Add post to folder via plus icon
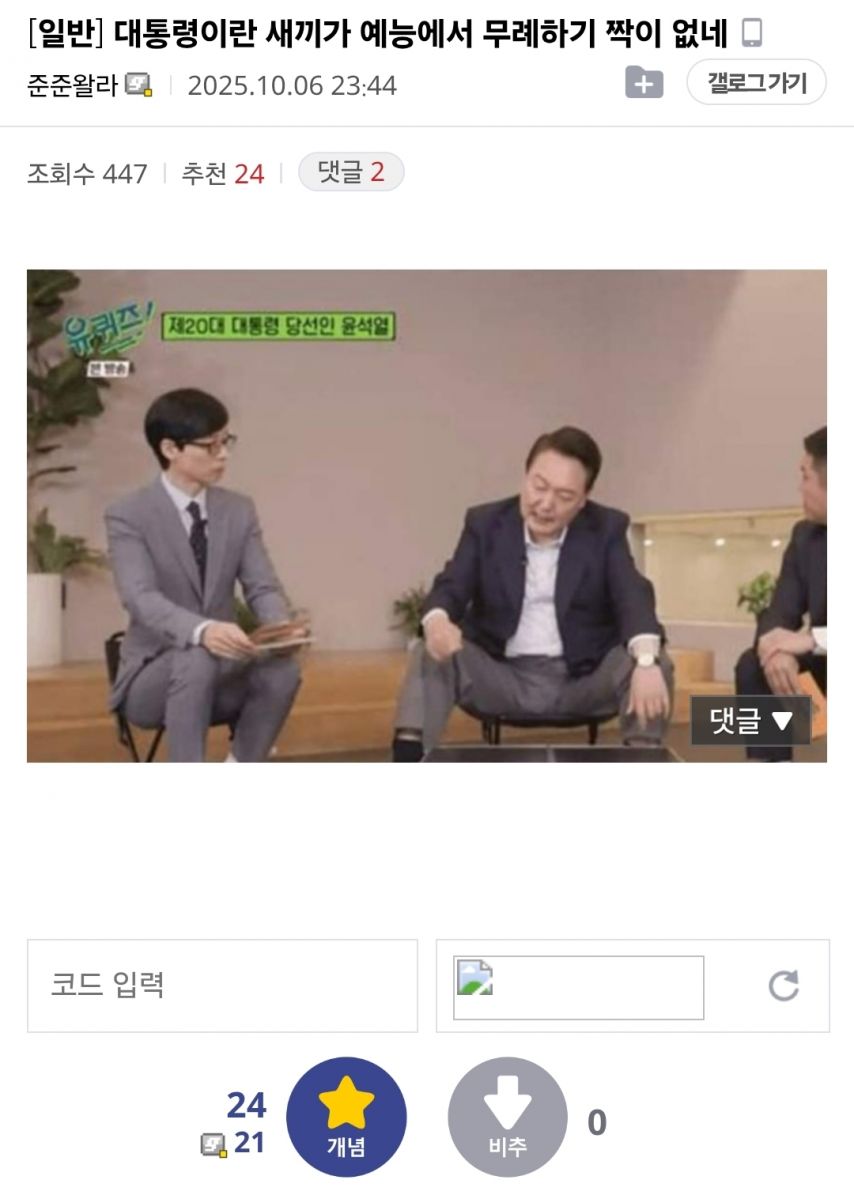 (644, 82)
